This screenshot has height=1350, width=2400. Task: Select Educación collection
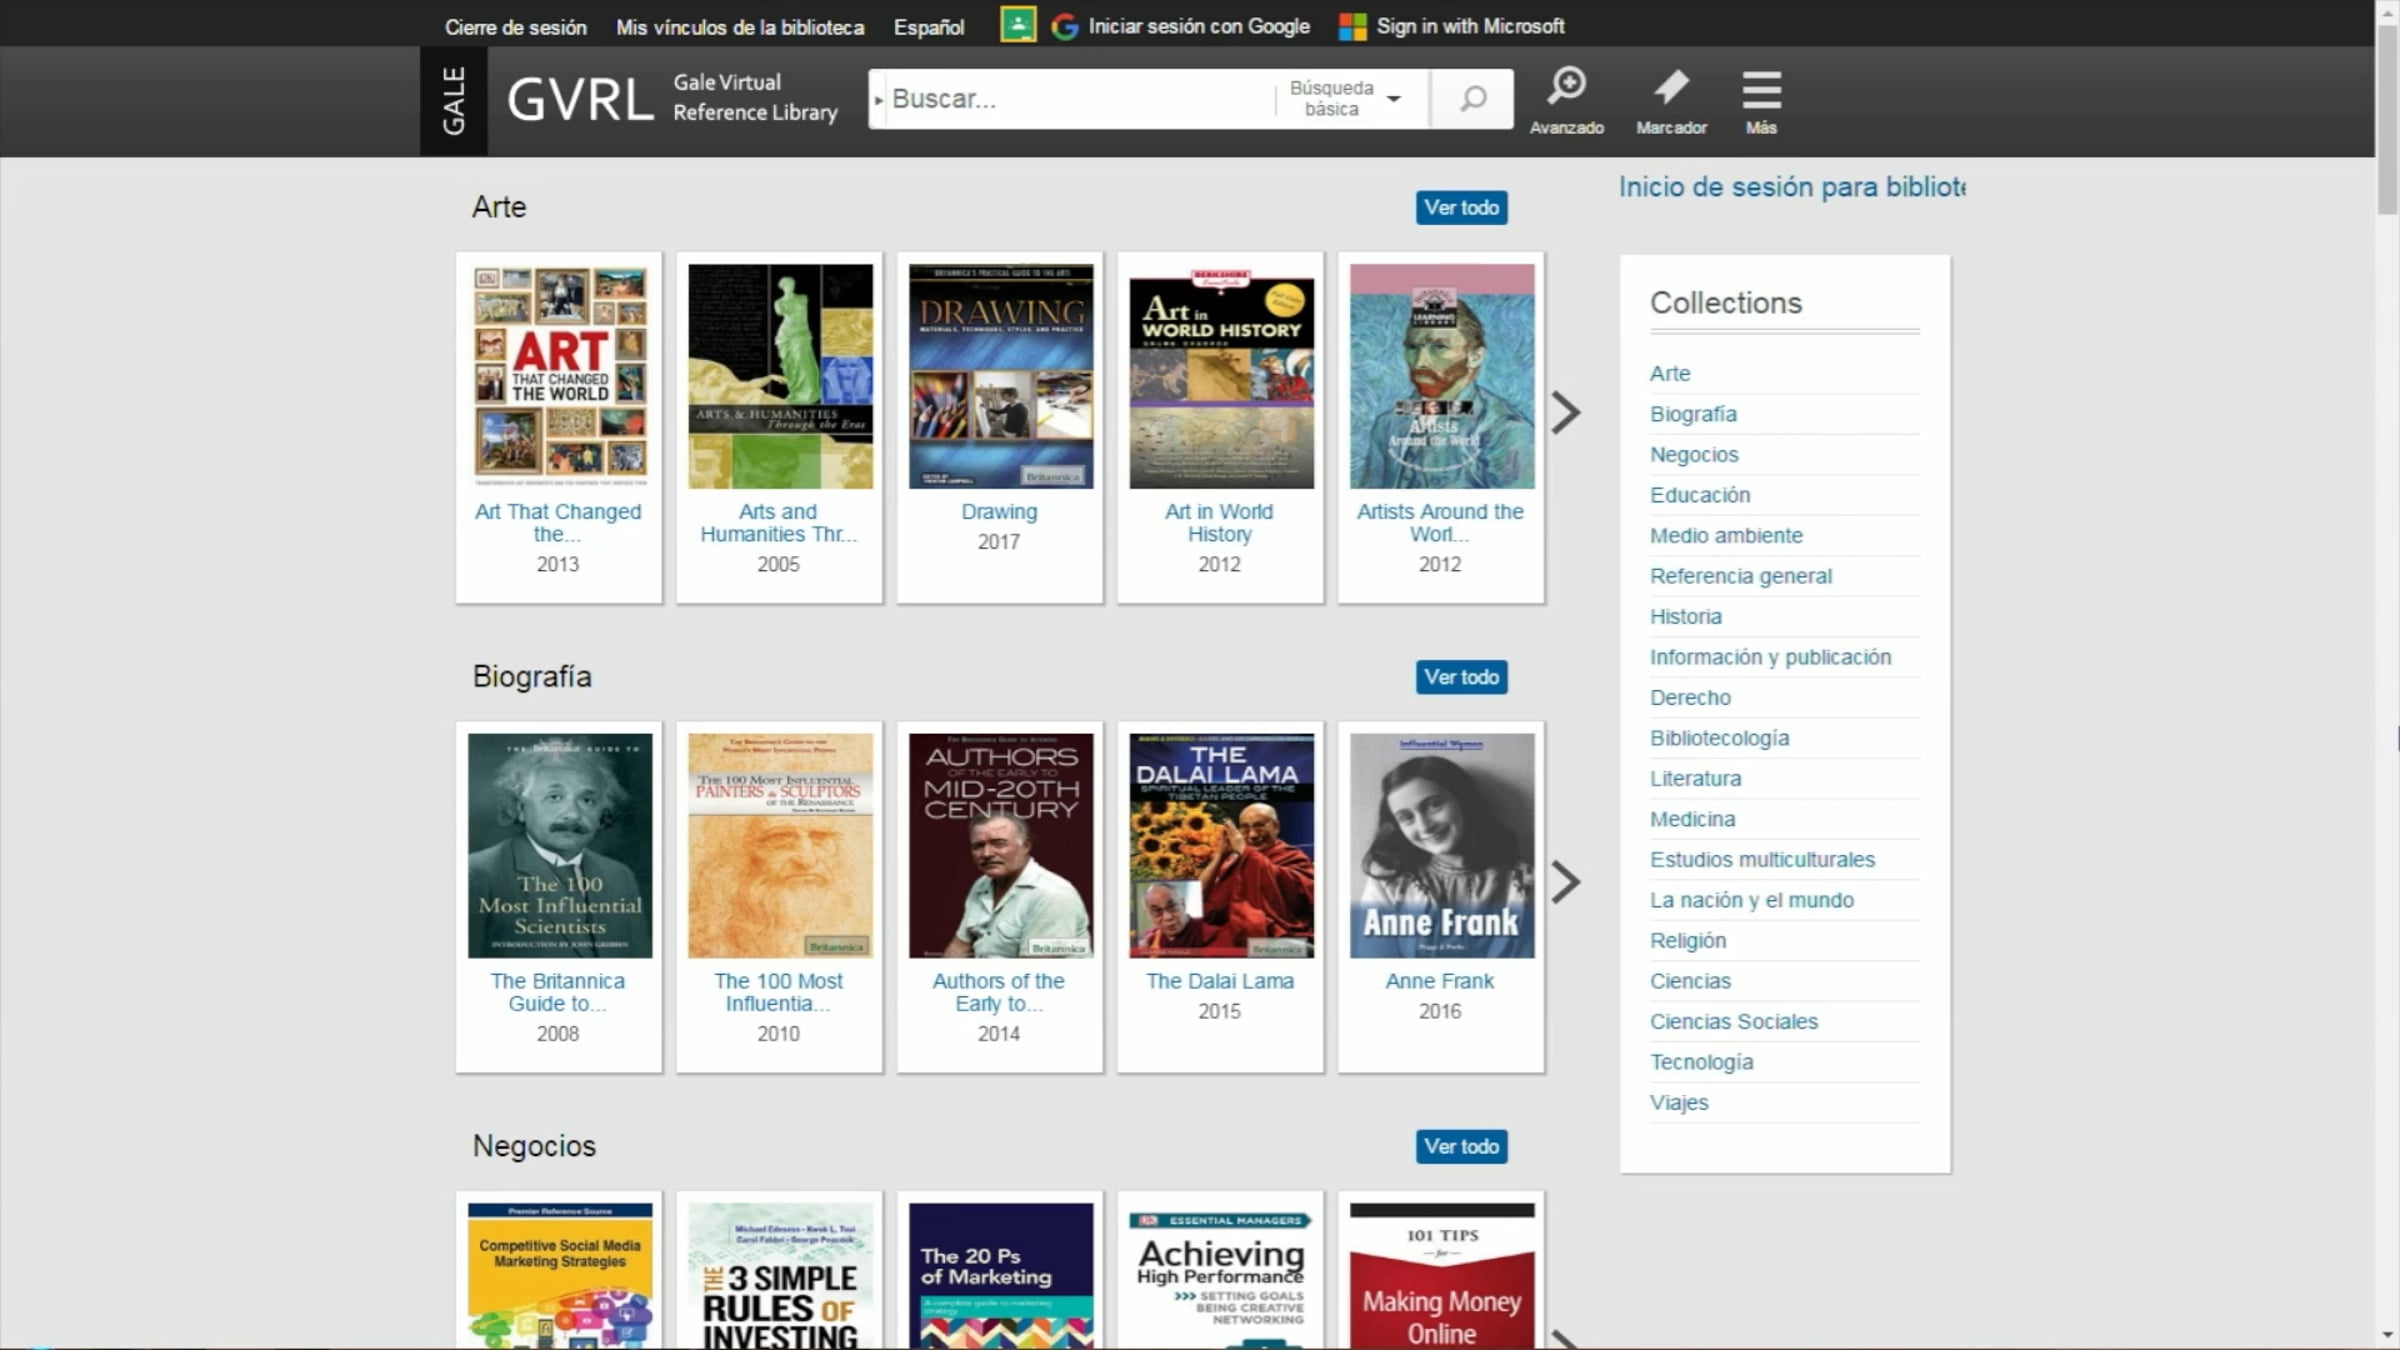point(1700,495)
